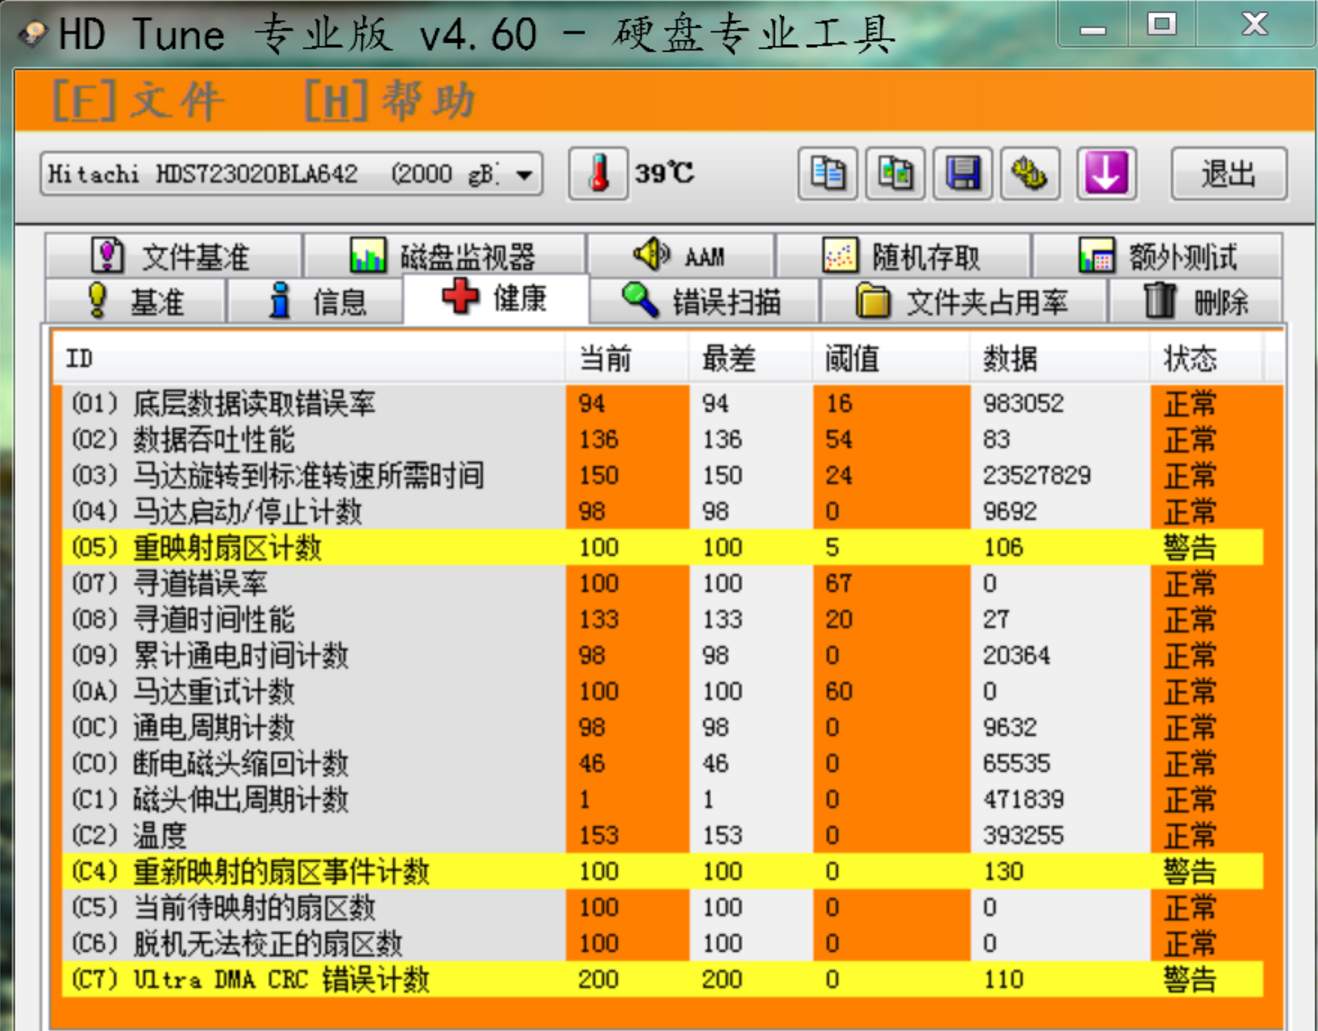This screenshot has width=1318, height=1031.
Task: Click the purple down-arrow icon
Action: coord(1106,174)
